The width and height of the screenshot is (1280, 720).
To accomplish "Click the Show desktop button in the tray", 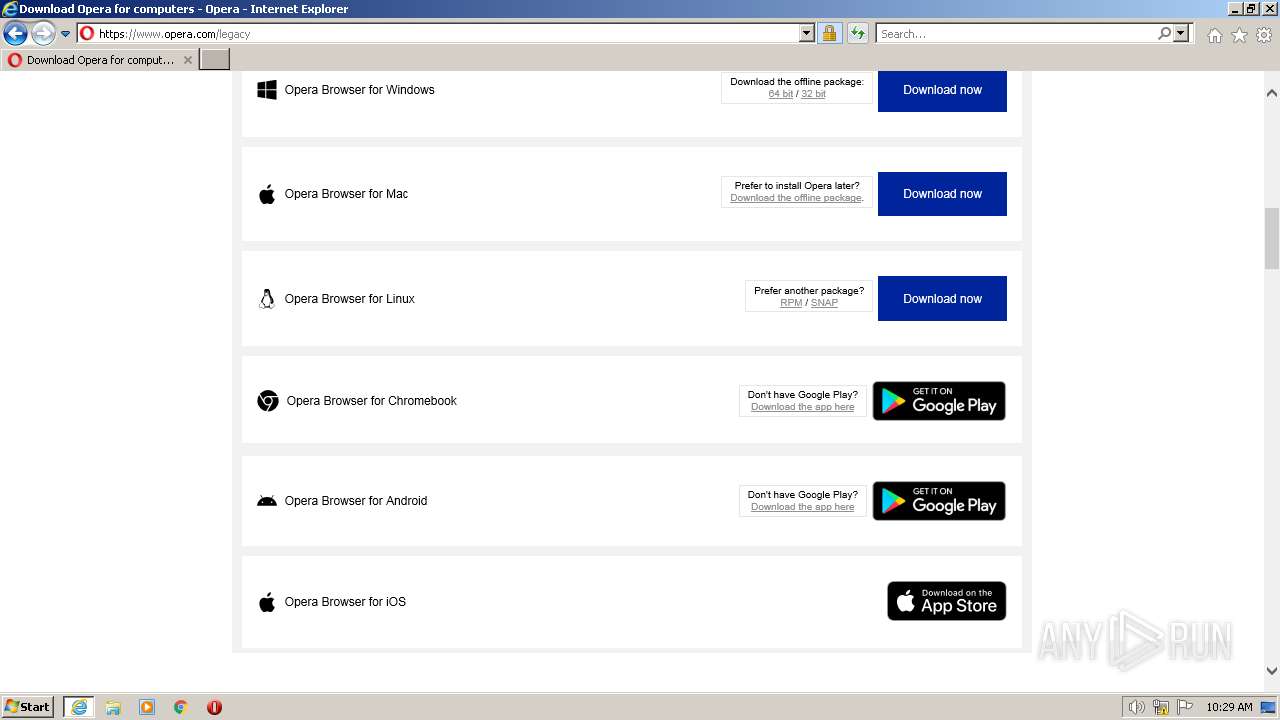I will coord(1268,707).
